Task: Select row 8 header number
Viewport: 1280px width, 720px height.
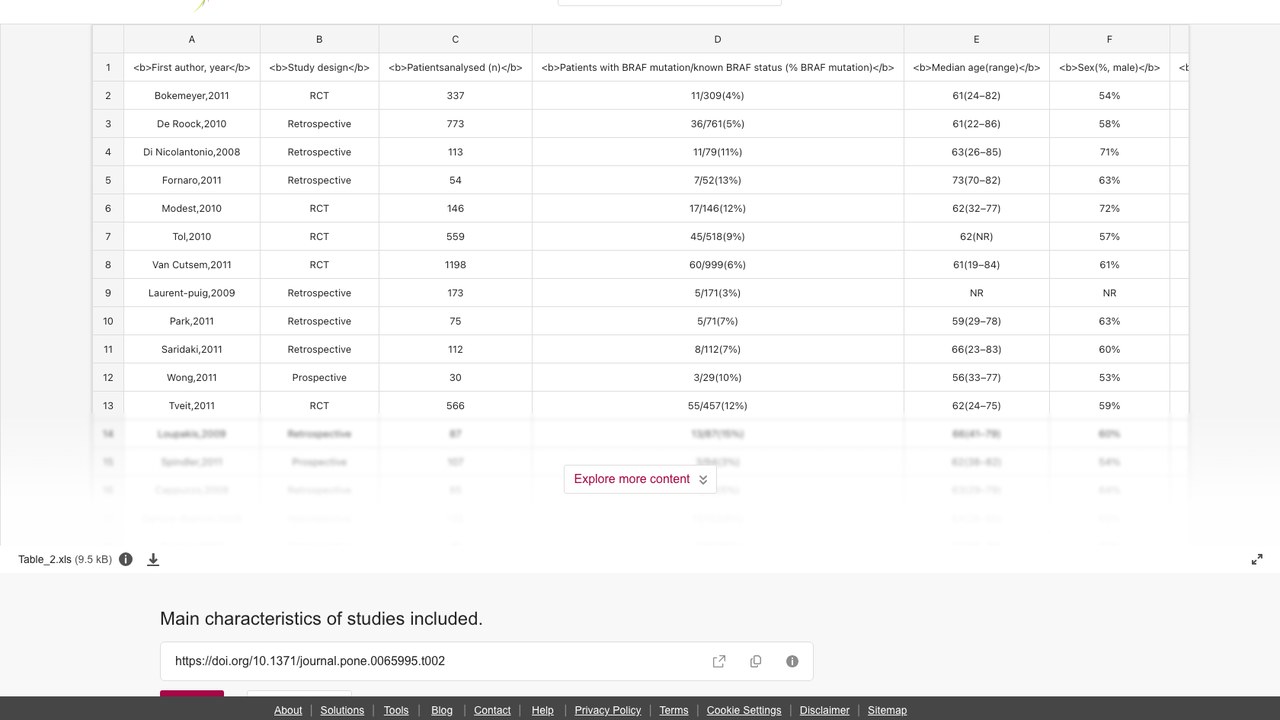Action: point(108,265)
